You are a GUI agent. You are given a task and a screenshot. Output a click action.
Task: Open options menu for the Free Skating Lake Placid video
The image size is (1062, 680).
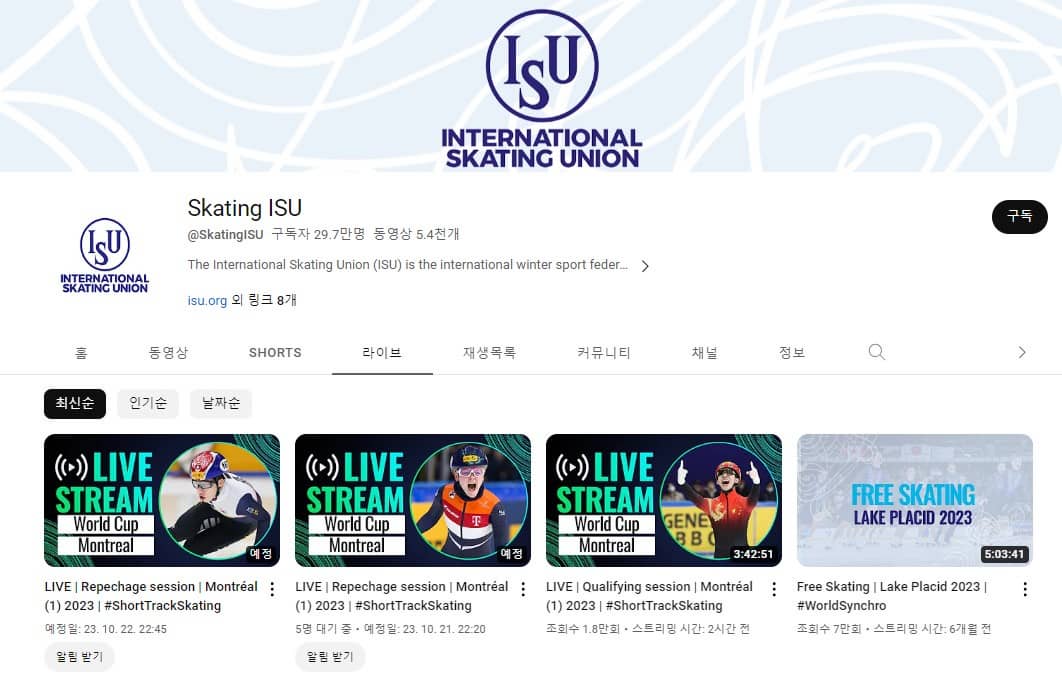1025,589
